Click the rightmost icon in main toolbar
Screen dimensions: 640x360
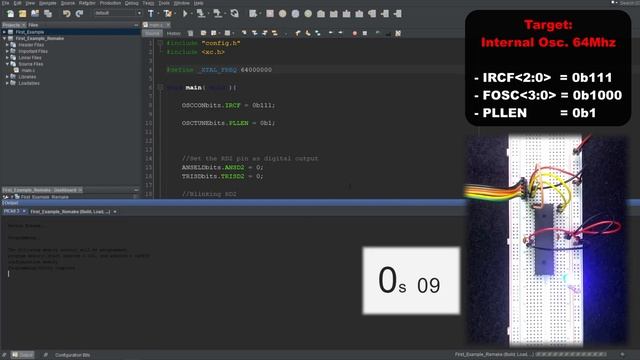point(398,13)
